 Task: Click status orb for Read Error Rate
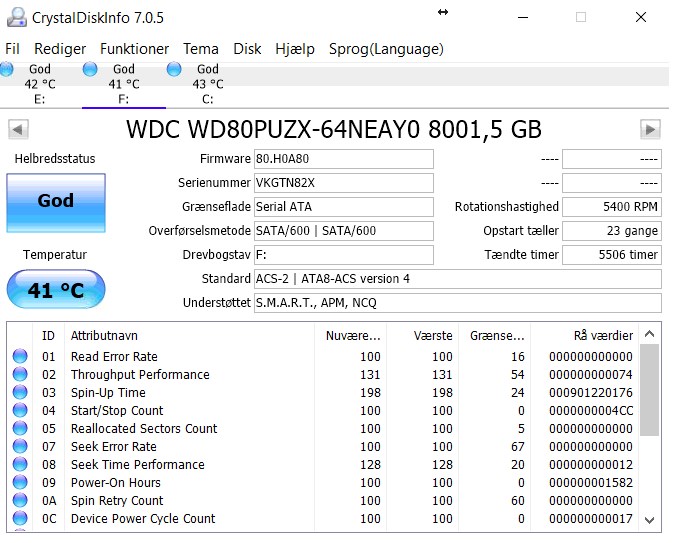(x=20, y=356)
